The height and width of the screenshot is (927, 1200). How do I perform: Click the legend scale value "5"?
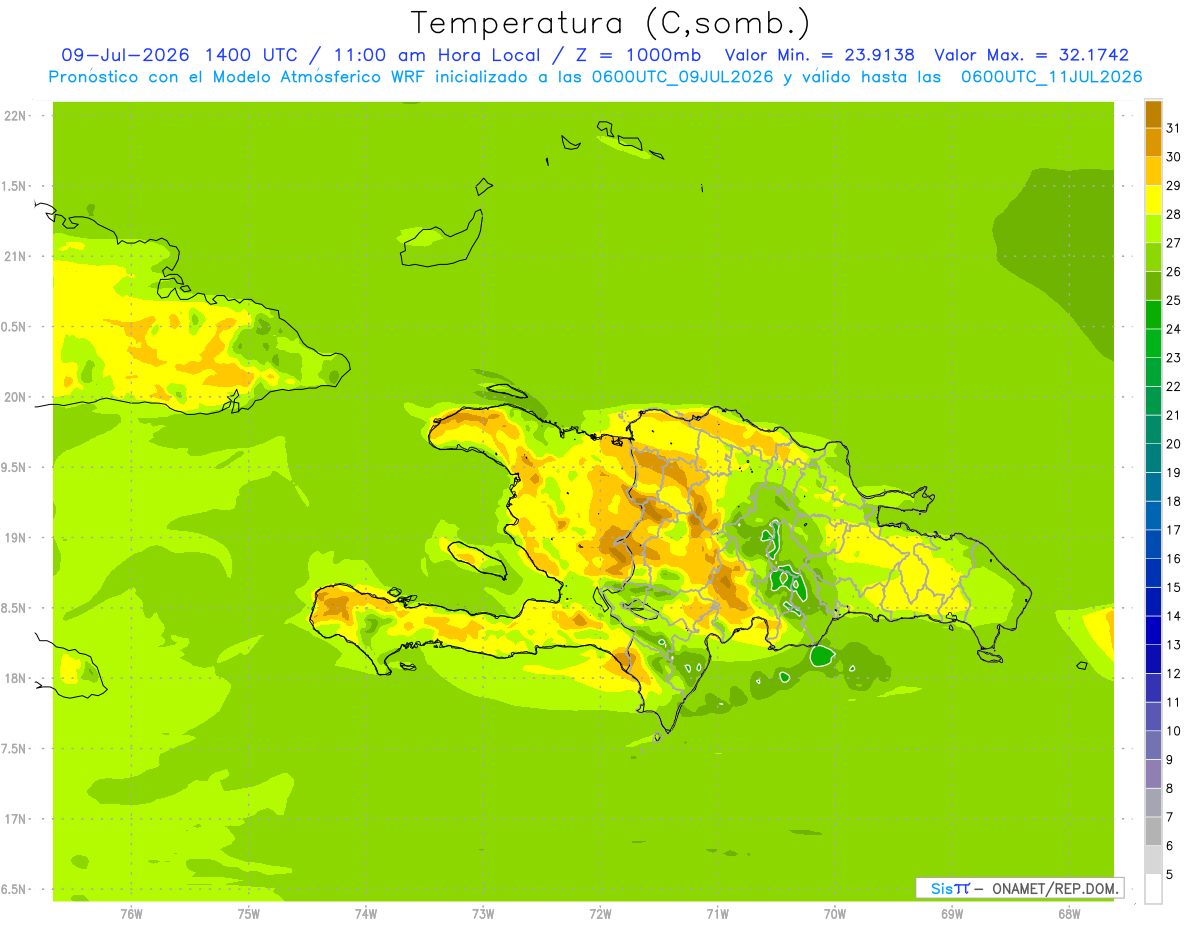[1169, 874]
